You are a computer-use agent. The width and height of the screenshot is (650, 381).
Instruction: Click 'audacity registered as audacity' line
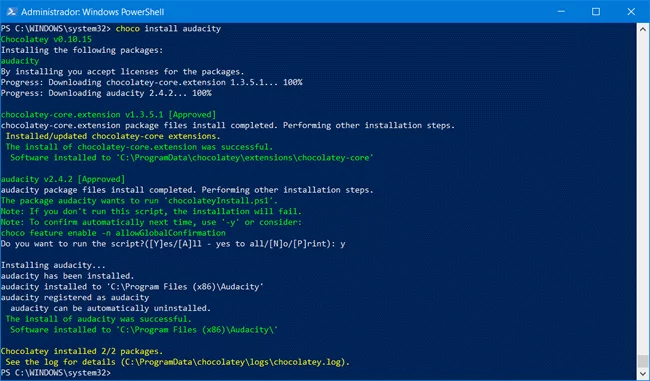pyautogui.click(x=75, y=298)
